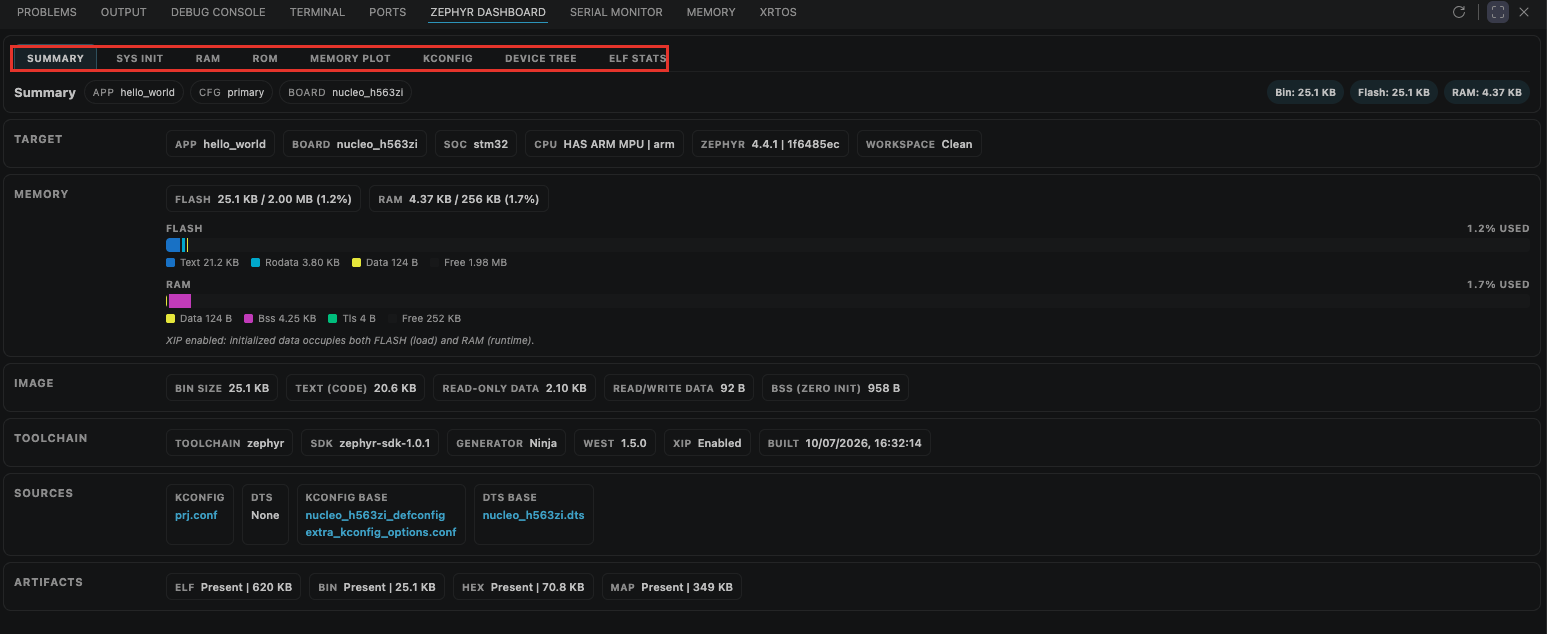Select the SUMMARY dashboard tab
The height and width of the screenshot is (634, 1547).
55,58
